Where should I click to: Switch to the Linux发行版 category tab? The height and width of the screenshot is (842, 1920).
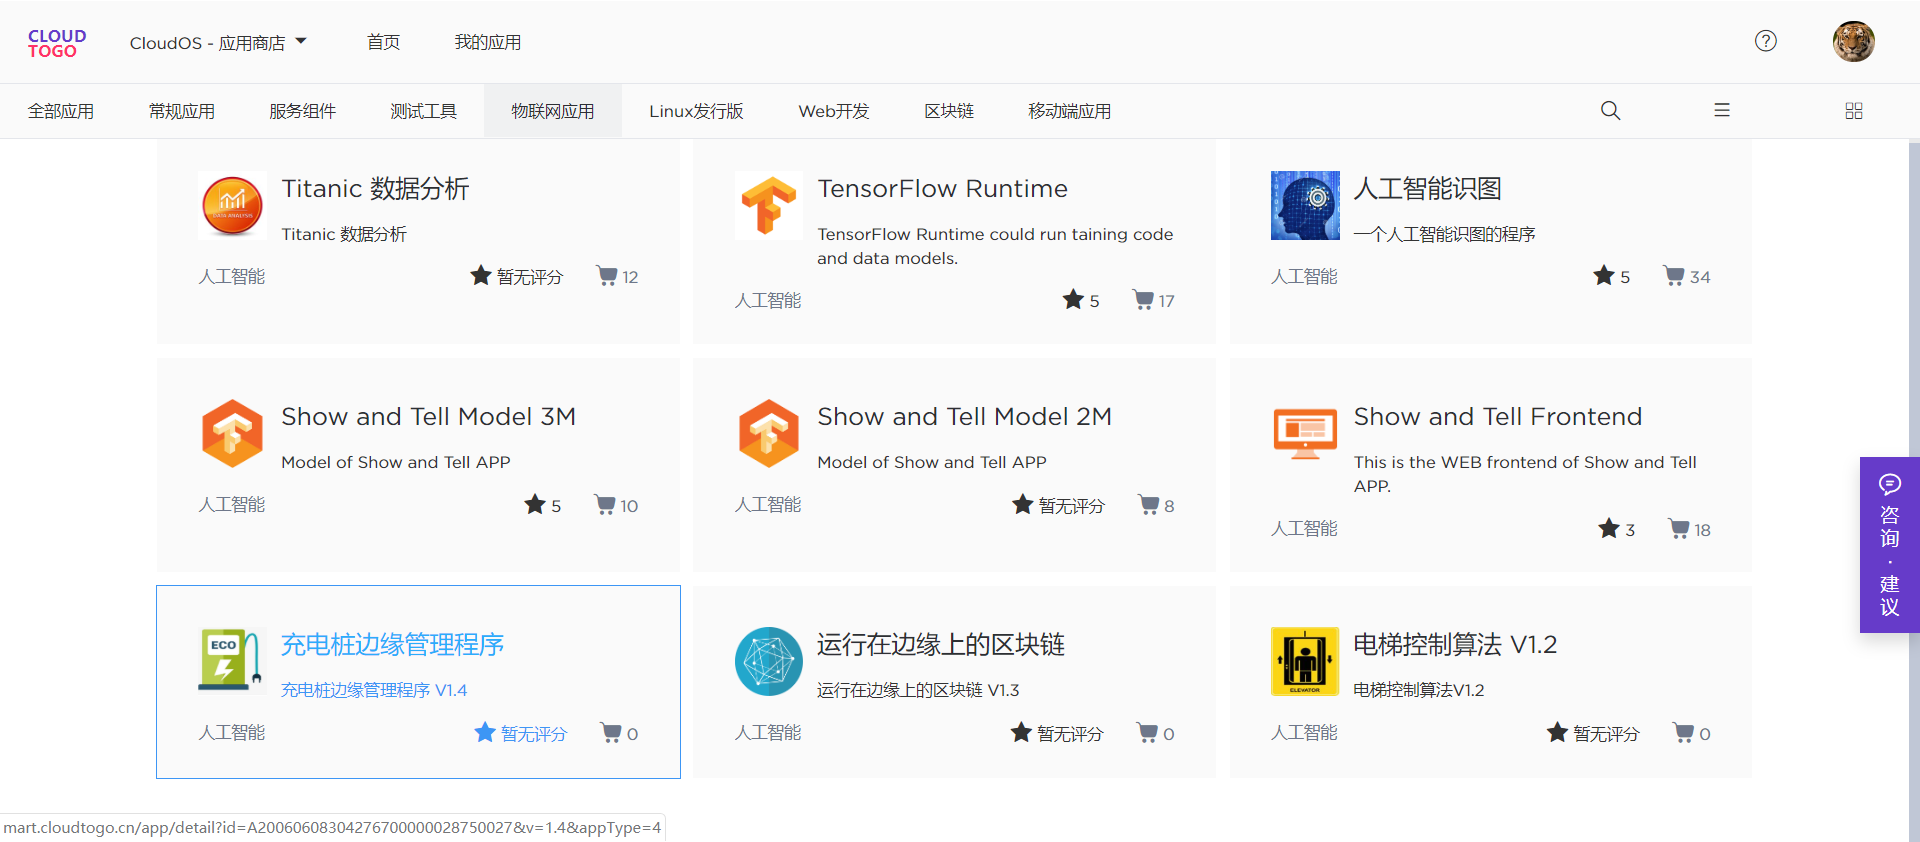(696, 111)
